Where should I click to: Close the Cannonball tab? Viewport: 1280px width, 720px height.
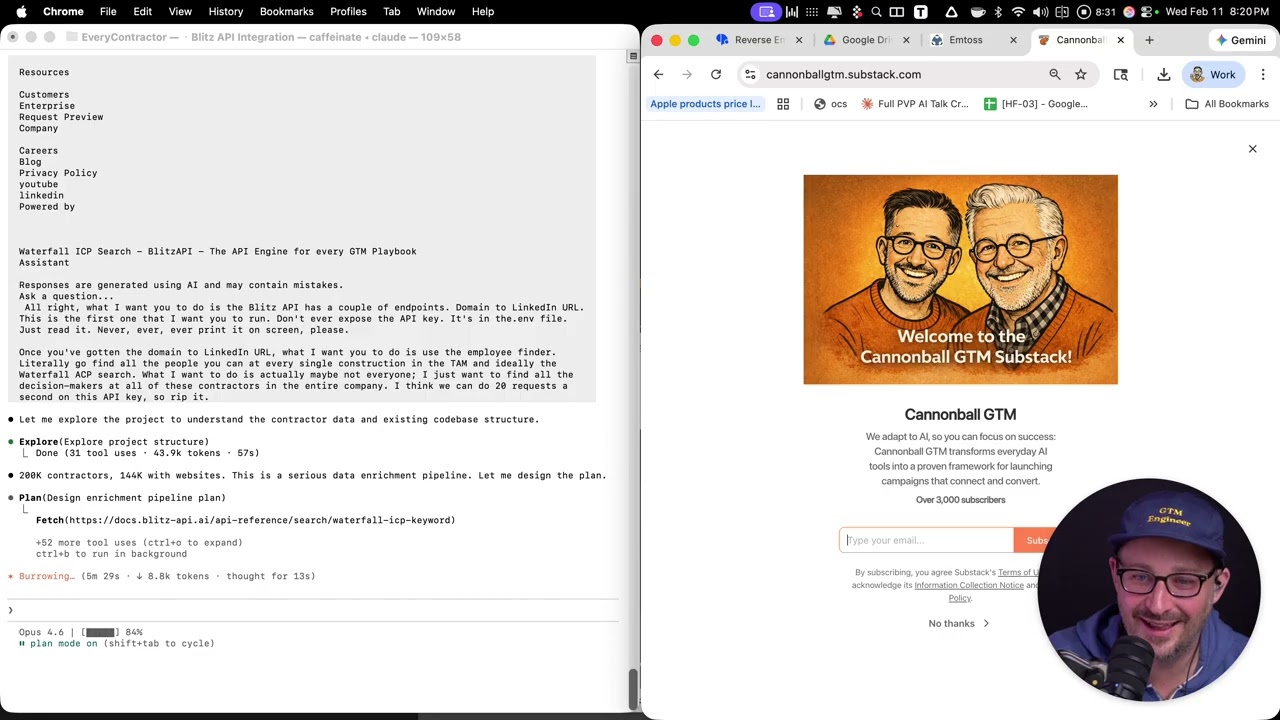[x=1120, y=40]
